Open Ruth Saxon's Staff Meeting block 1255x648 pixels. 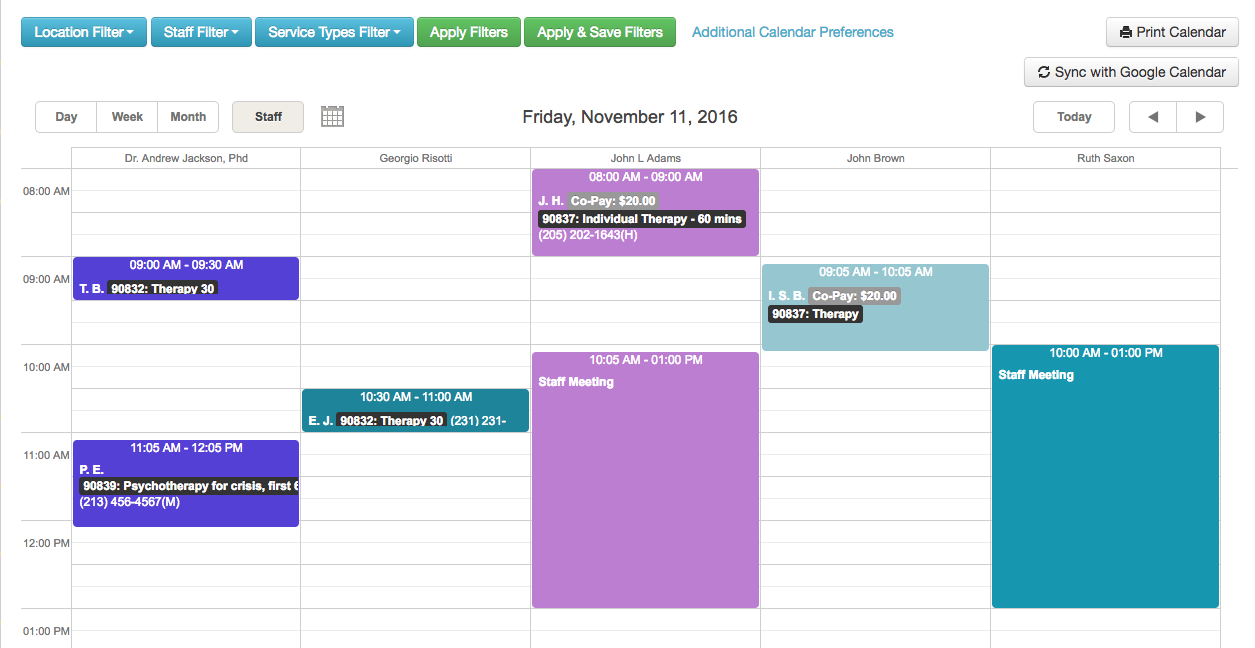click(1105, 480)
